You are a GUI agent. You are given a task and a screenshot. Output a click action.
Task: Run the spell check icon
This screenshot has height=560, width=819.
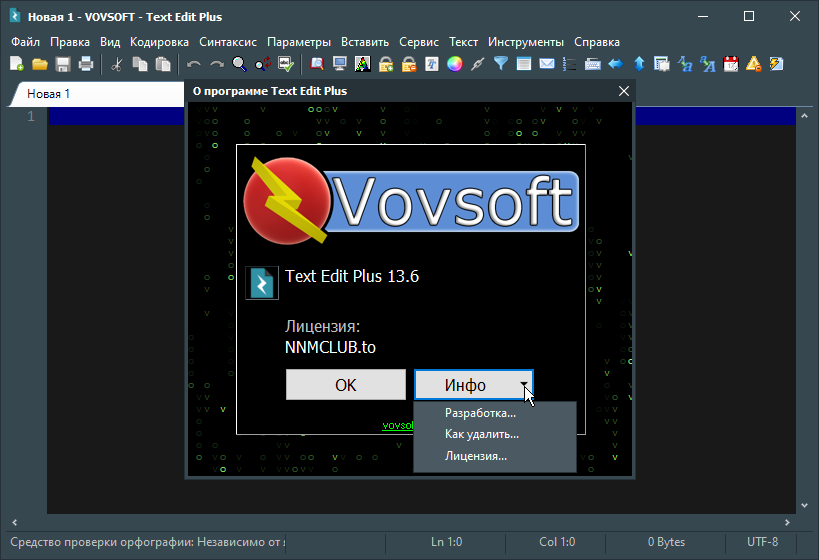[x=286, y=64]
